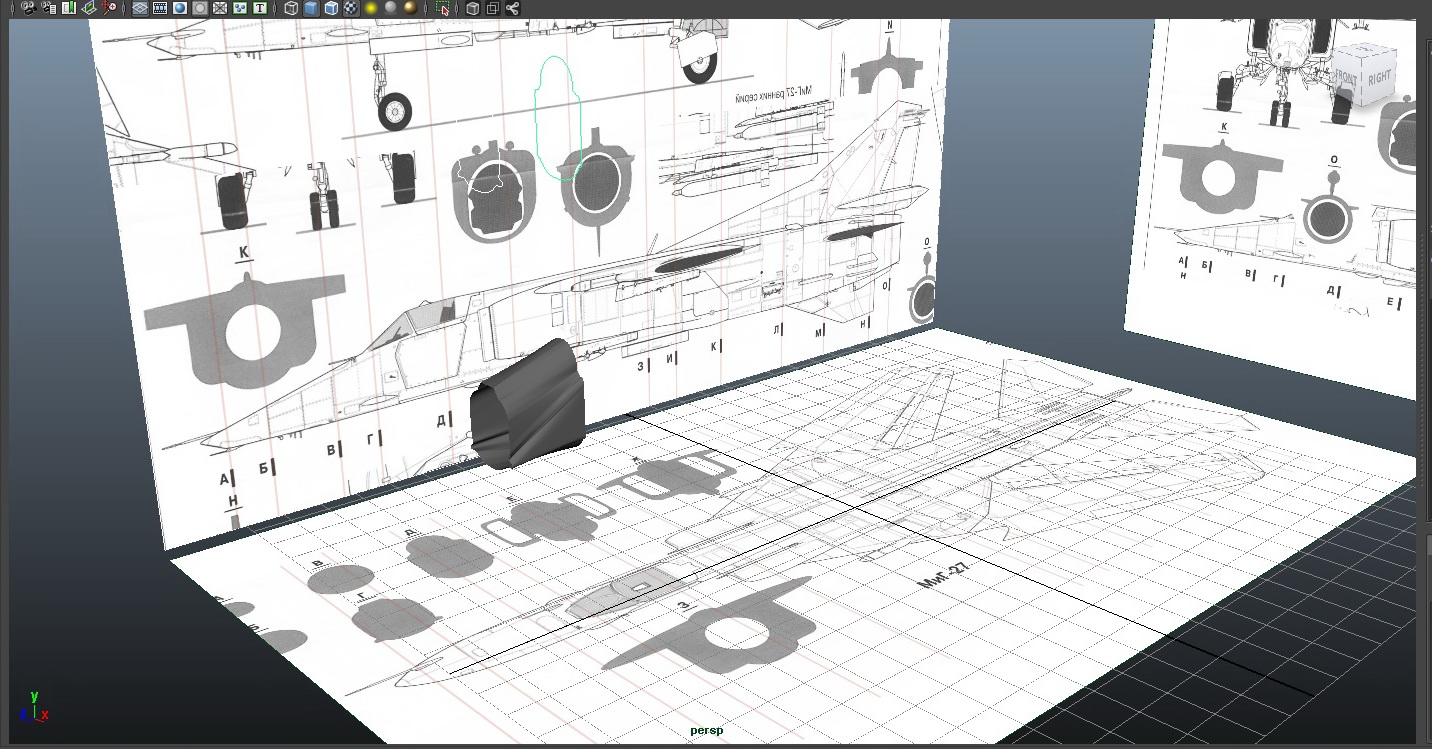Toggle the Field Chart icon

coord(220,8)
